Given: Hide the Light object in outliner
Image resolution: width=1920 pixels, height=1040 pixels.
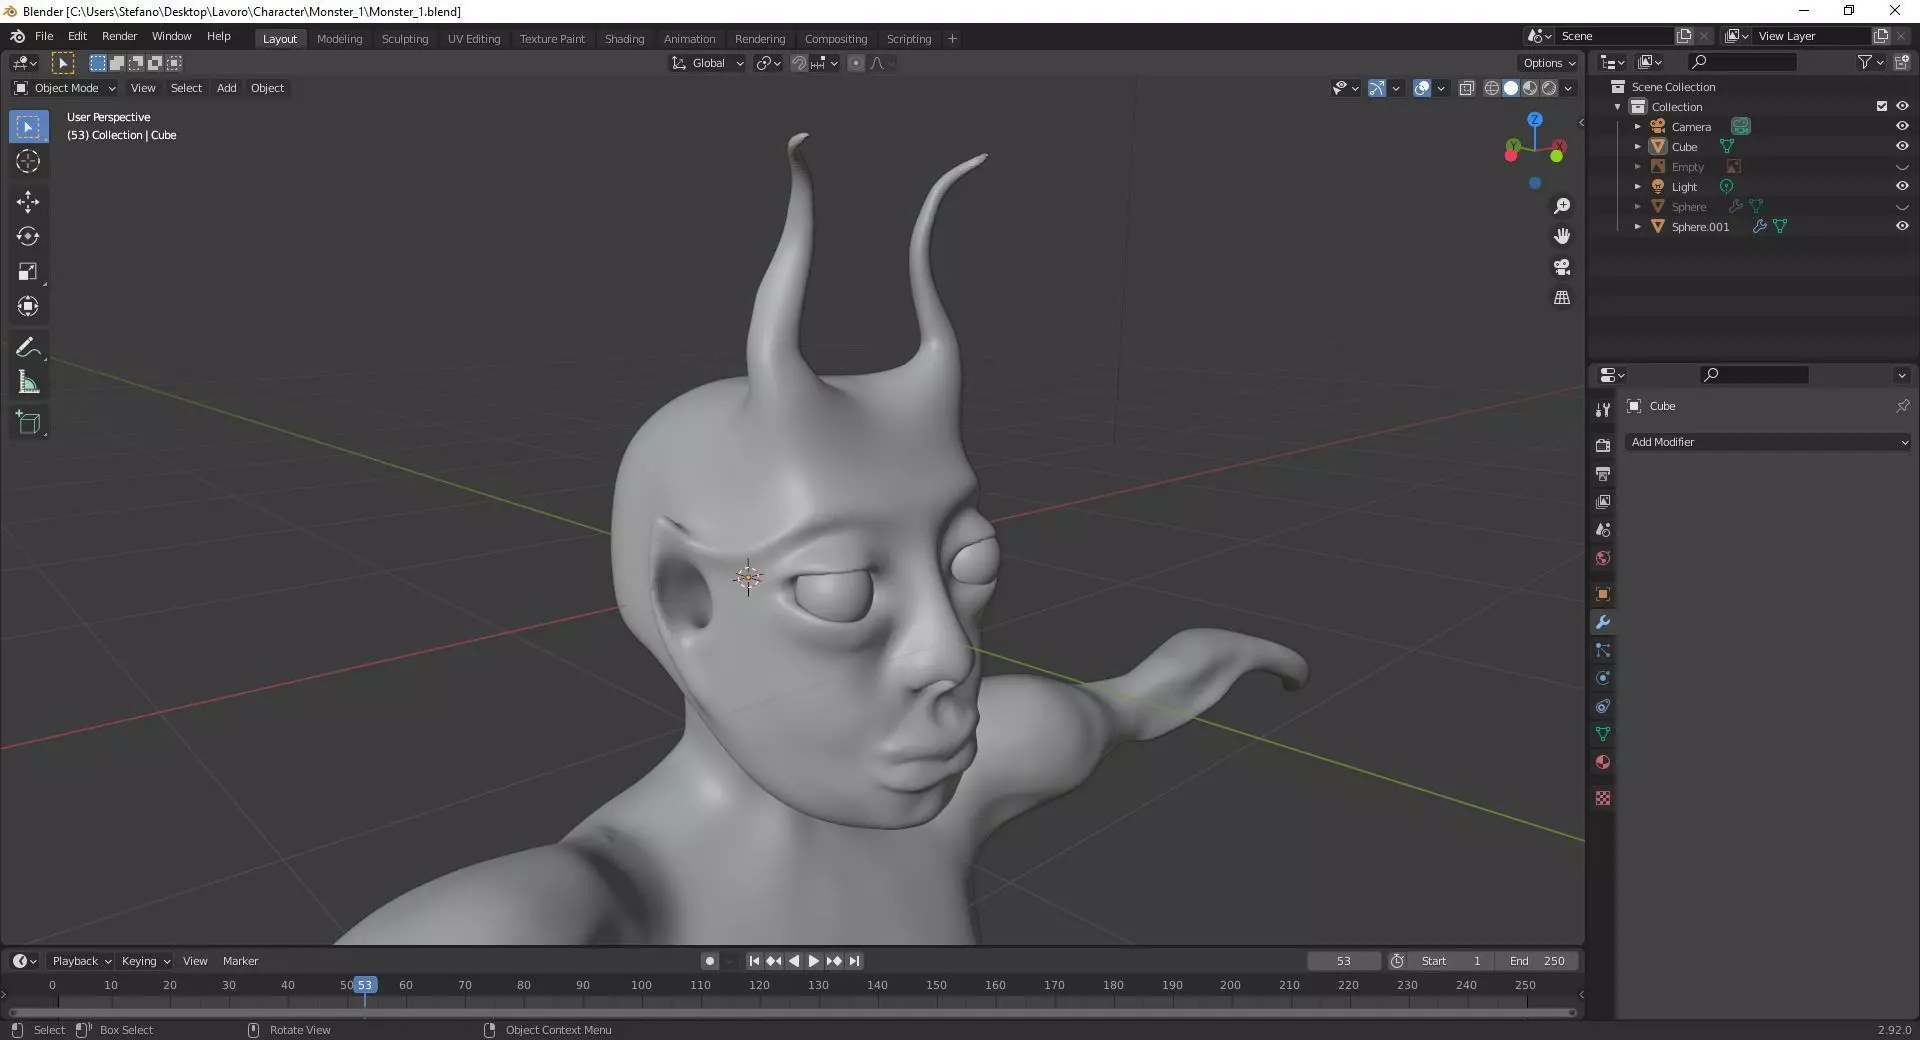Looking at the screenshot, I should (1902, 186).
